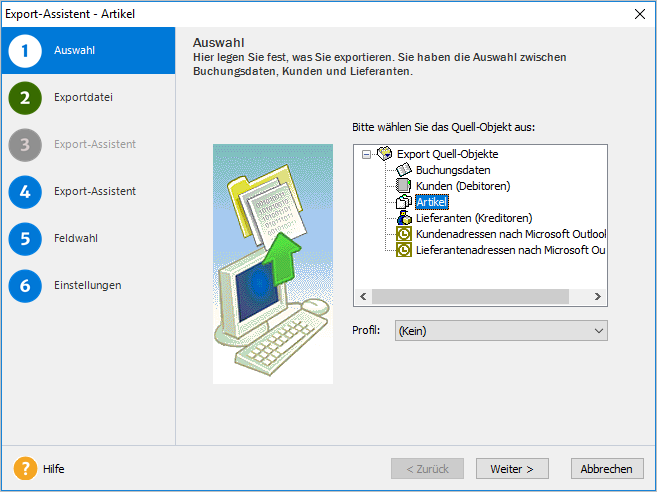Viewport: 657px width, 492px height.
Task: Click the step 2 green circle icon
Action: click(x=25, y=98)
